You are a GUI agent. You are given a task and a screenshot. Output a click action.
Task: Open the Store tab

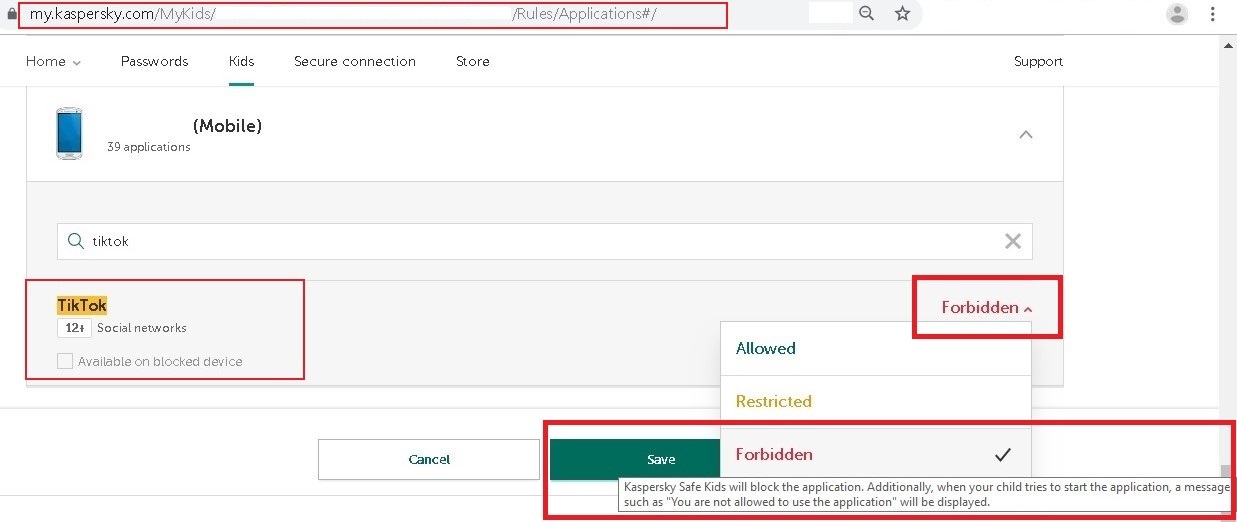[473, 61]
